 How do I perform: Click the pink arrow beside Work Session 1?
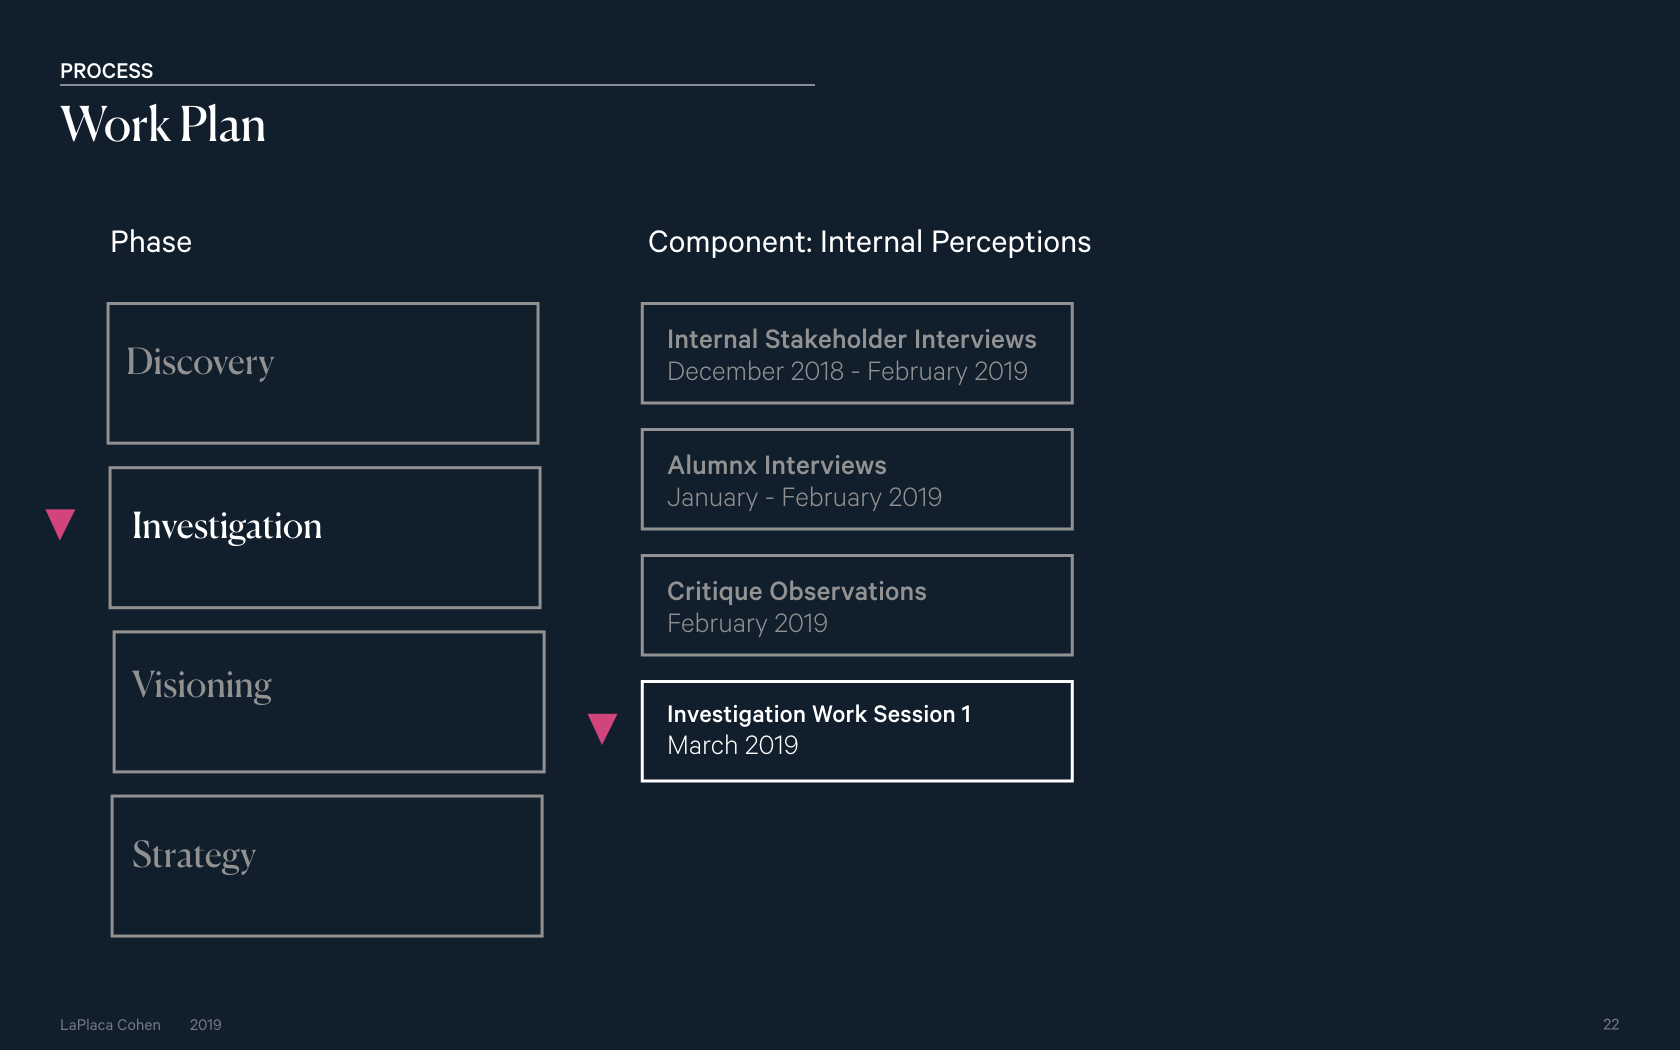click(602, 728)
